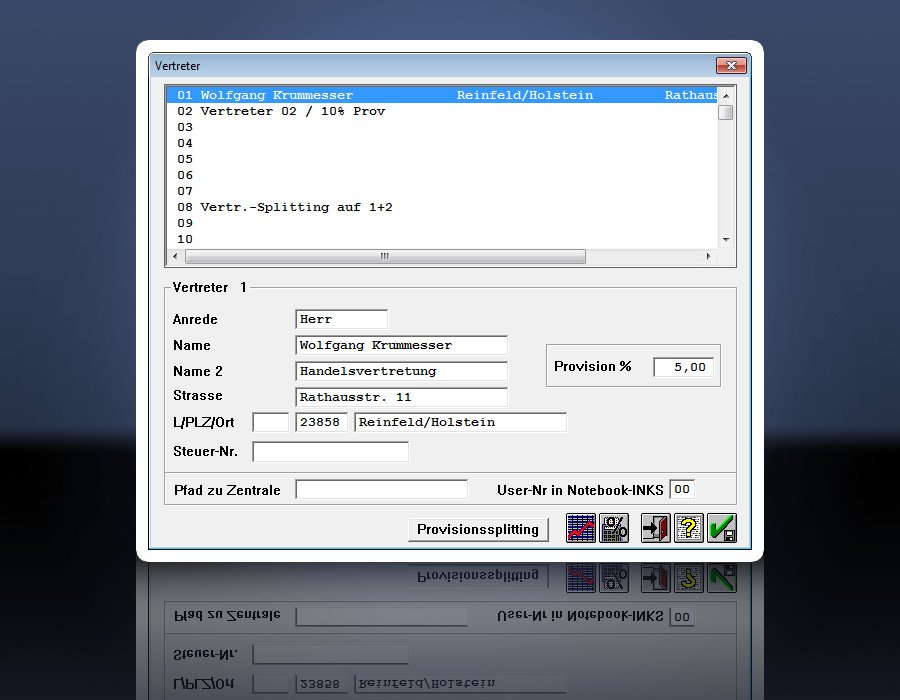Select empty row 09 in list

[441, 223]
